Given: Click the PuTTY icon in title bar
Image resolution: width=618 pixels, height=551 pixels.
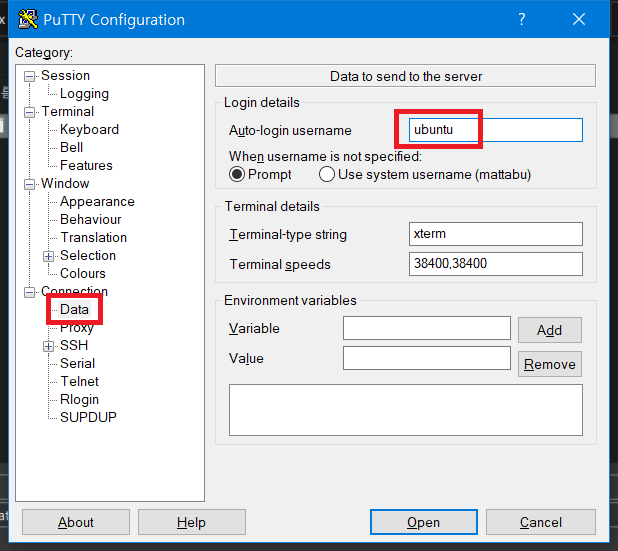Looking at the screenshot, I should [28, 19].
